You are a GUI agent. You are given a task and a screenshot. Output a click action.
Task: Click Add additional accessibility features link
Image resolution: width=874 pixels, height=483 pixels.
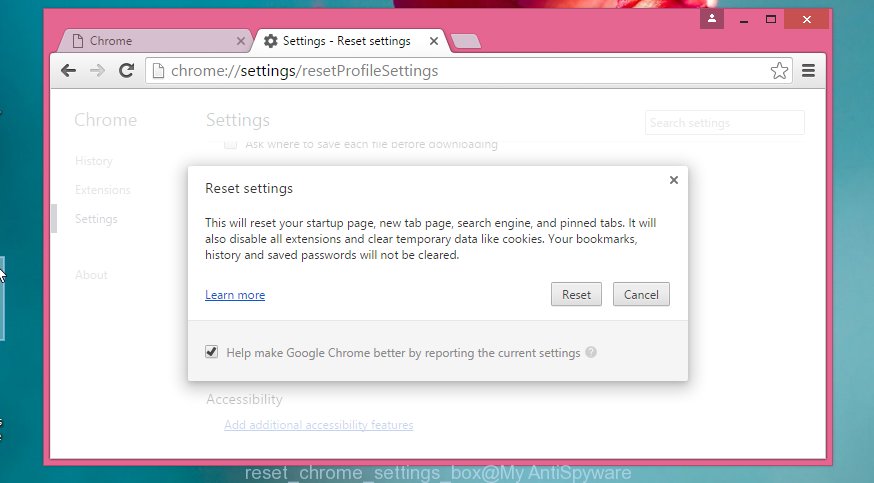point(319,425)
